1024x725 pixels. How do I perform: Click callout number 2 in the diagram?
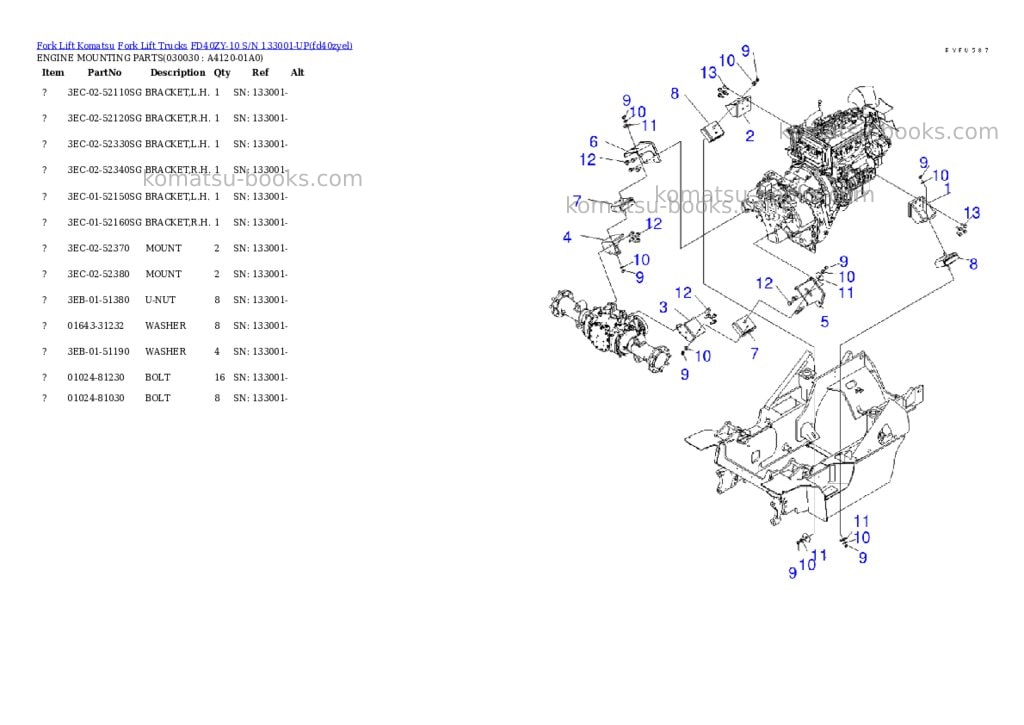point(750,136)
